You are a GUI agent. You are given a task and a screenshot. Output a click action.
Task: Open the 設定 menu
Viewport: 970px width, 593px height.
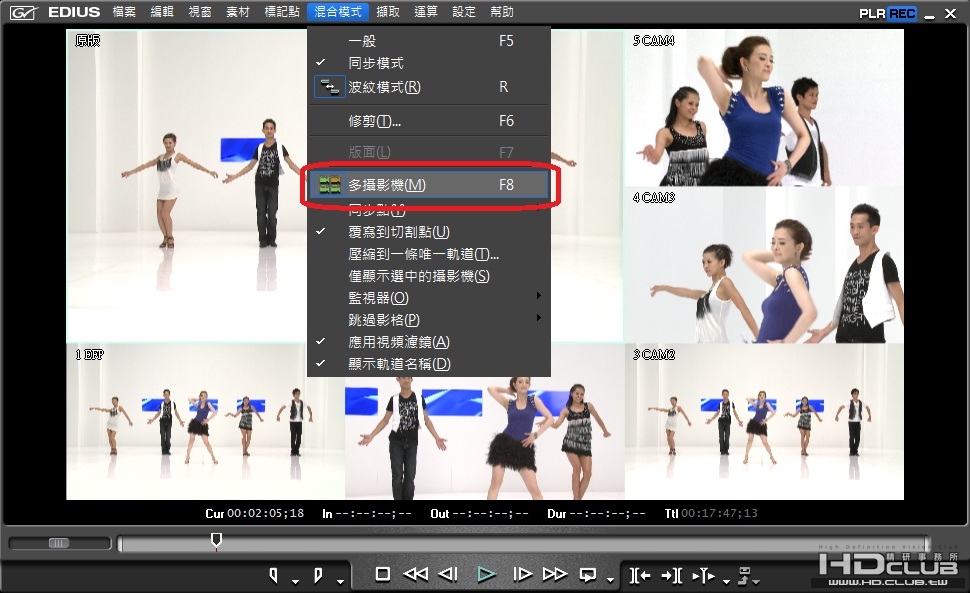(463, 12)
